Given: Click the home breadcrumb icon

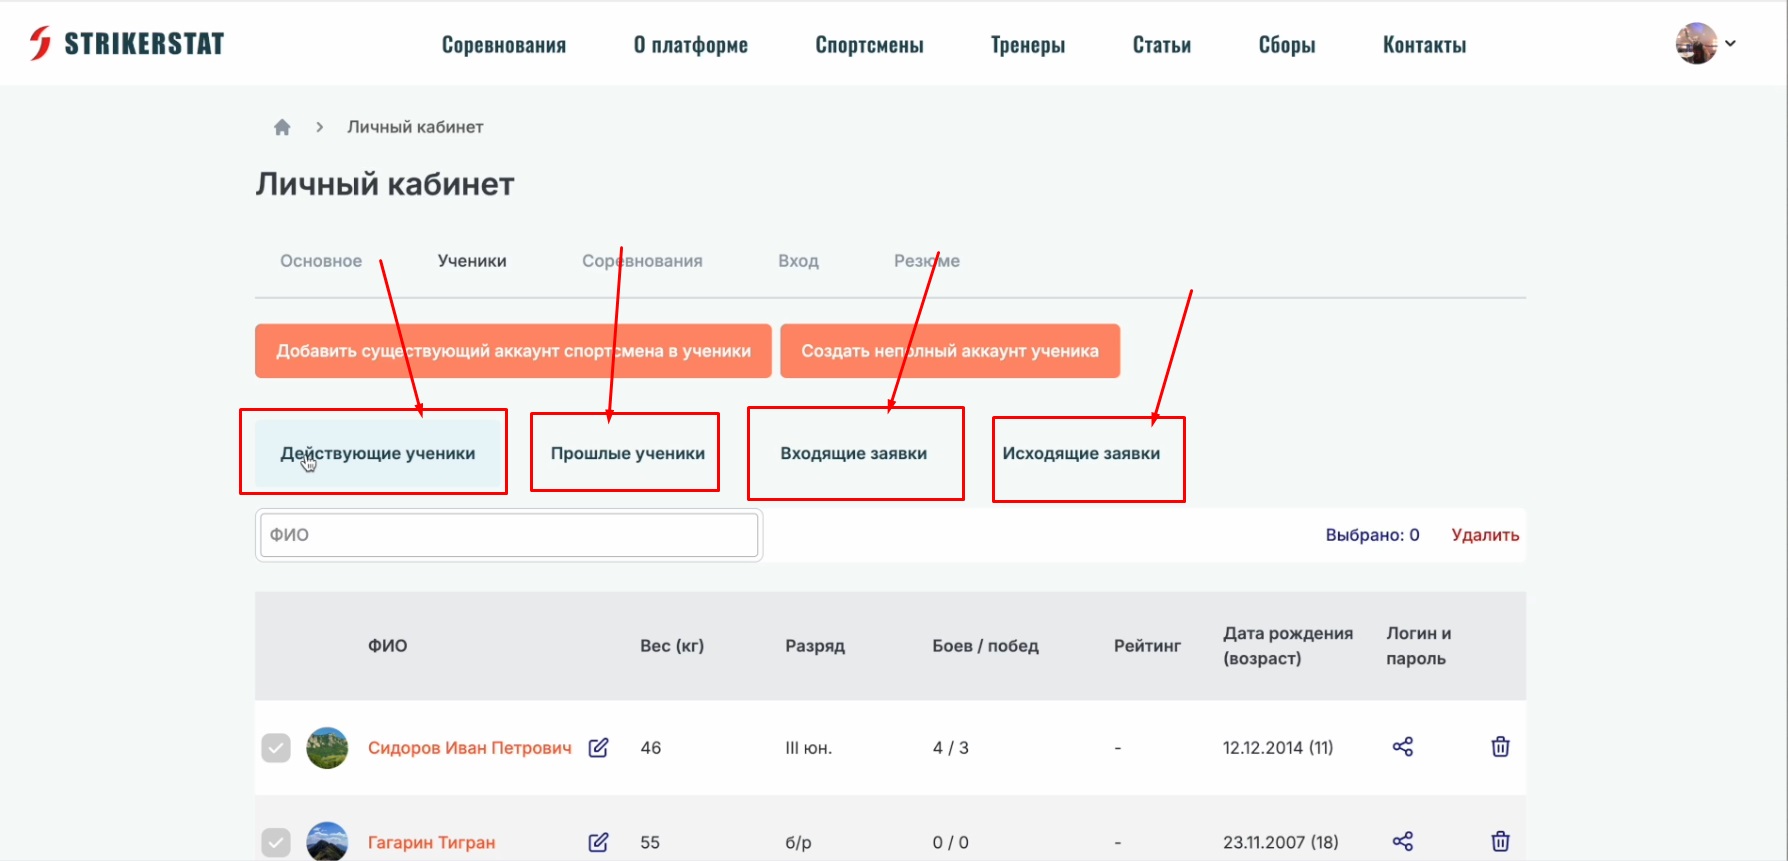Looking at the screenshot, I should coord(282,127).
